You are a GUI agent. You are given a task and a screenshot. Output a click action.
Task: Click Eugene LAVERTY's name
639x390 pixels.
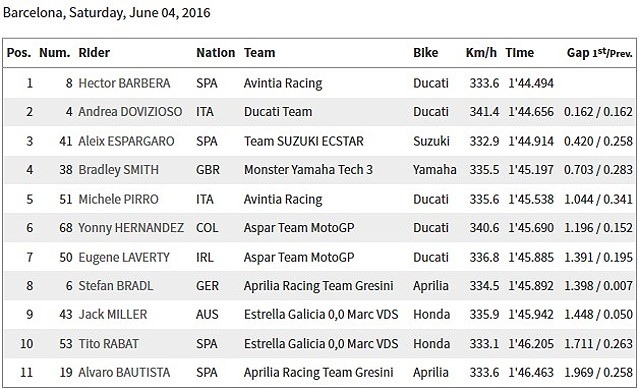[x=124, y=258]
